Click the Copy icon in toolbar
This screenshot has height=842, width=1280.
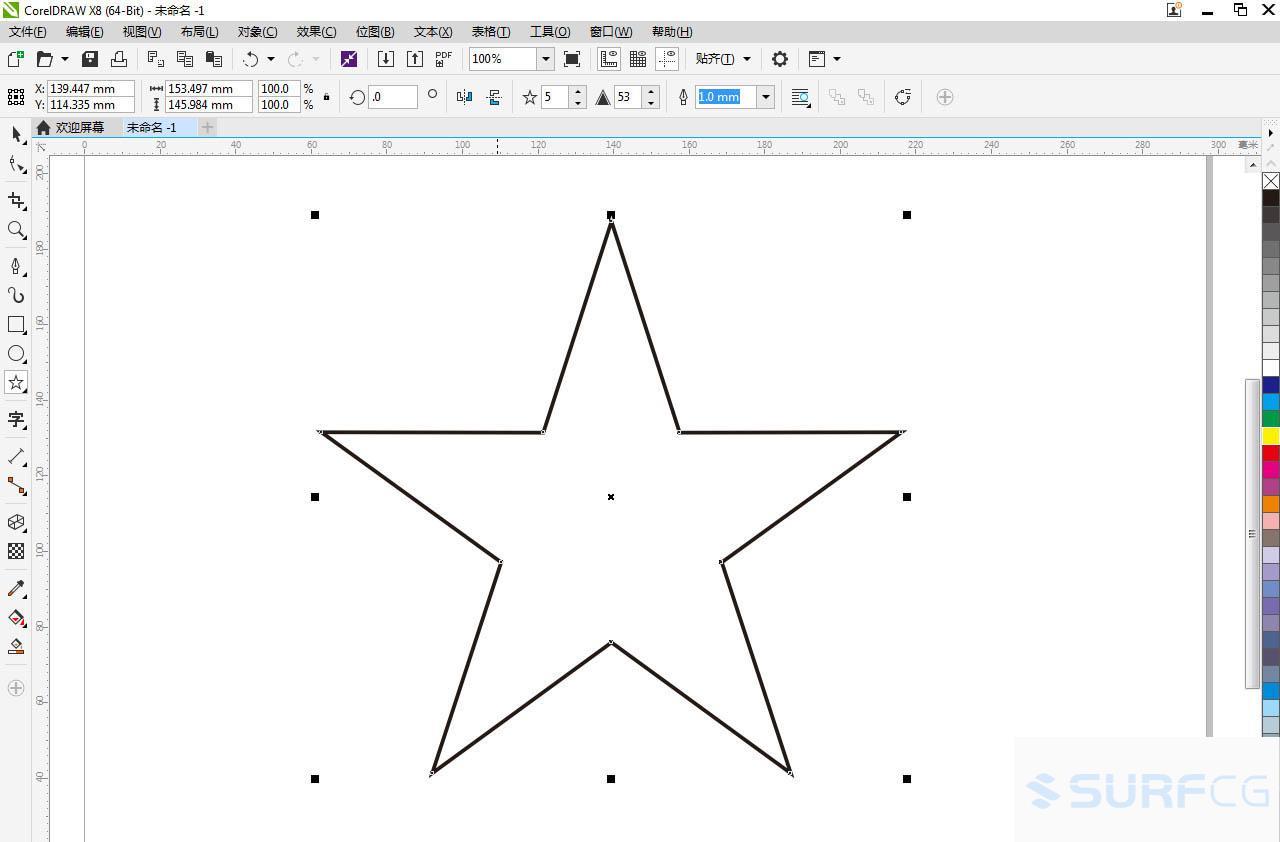tap(185, 59)
